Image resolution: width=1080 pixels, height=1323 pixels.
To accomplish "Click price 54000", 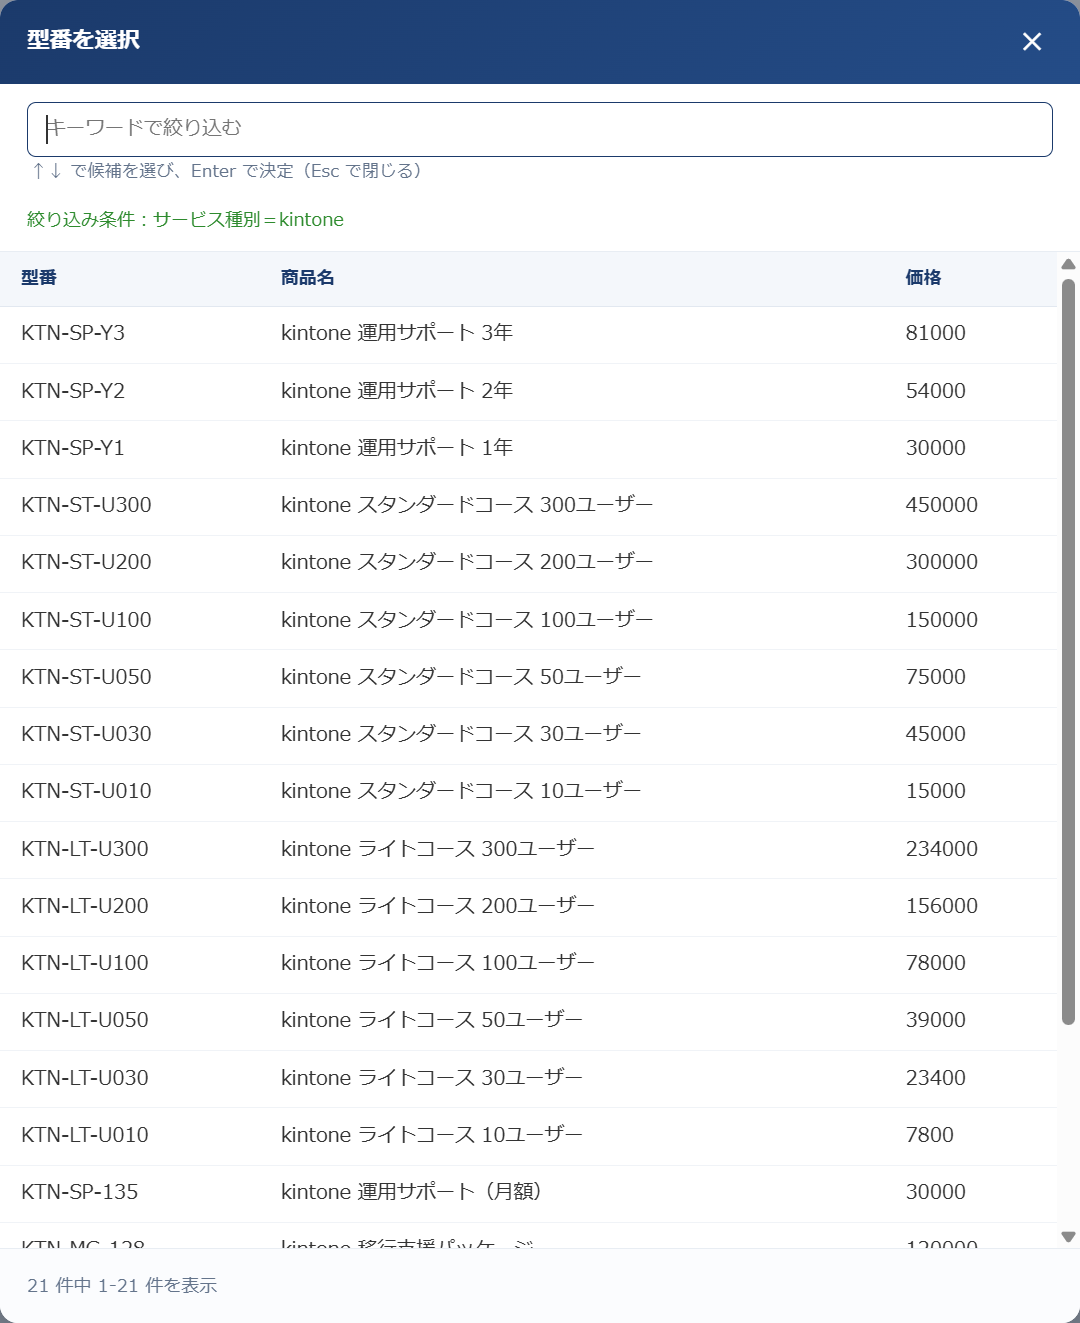I will coord(936,391).
